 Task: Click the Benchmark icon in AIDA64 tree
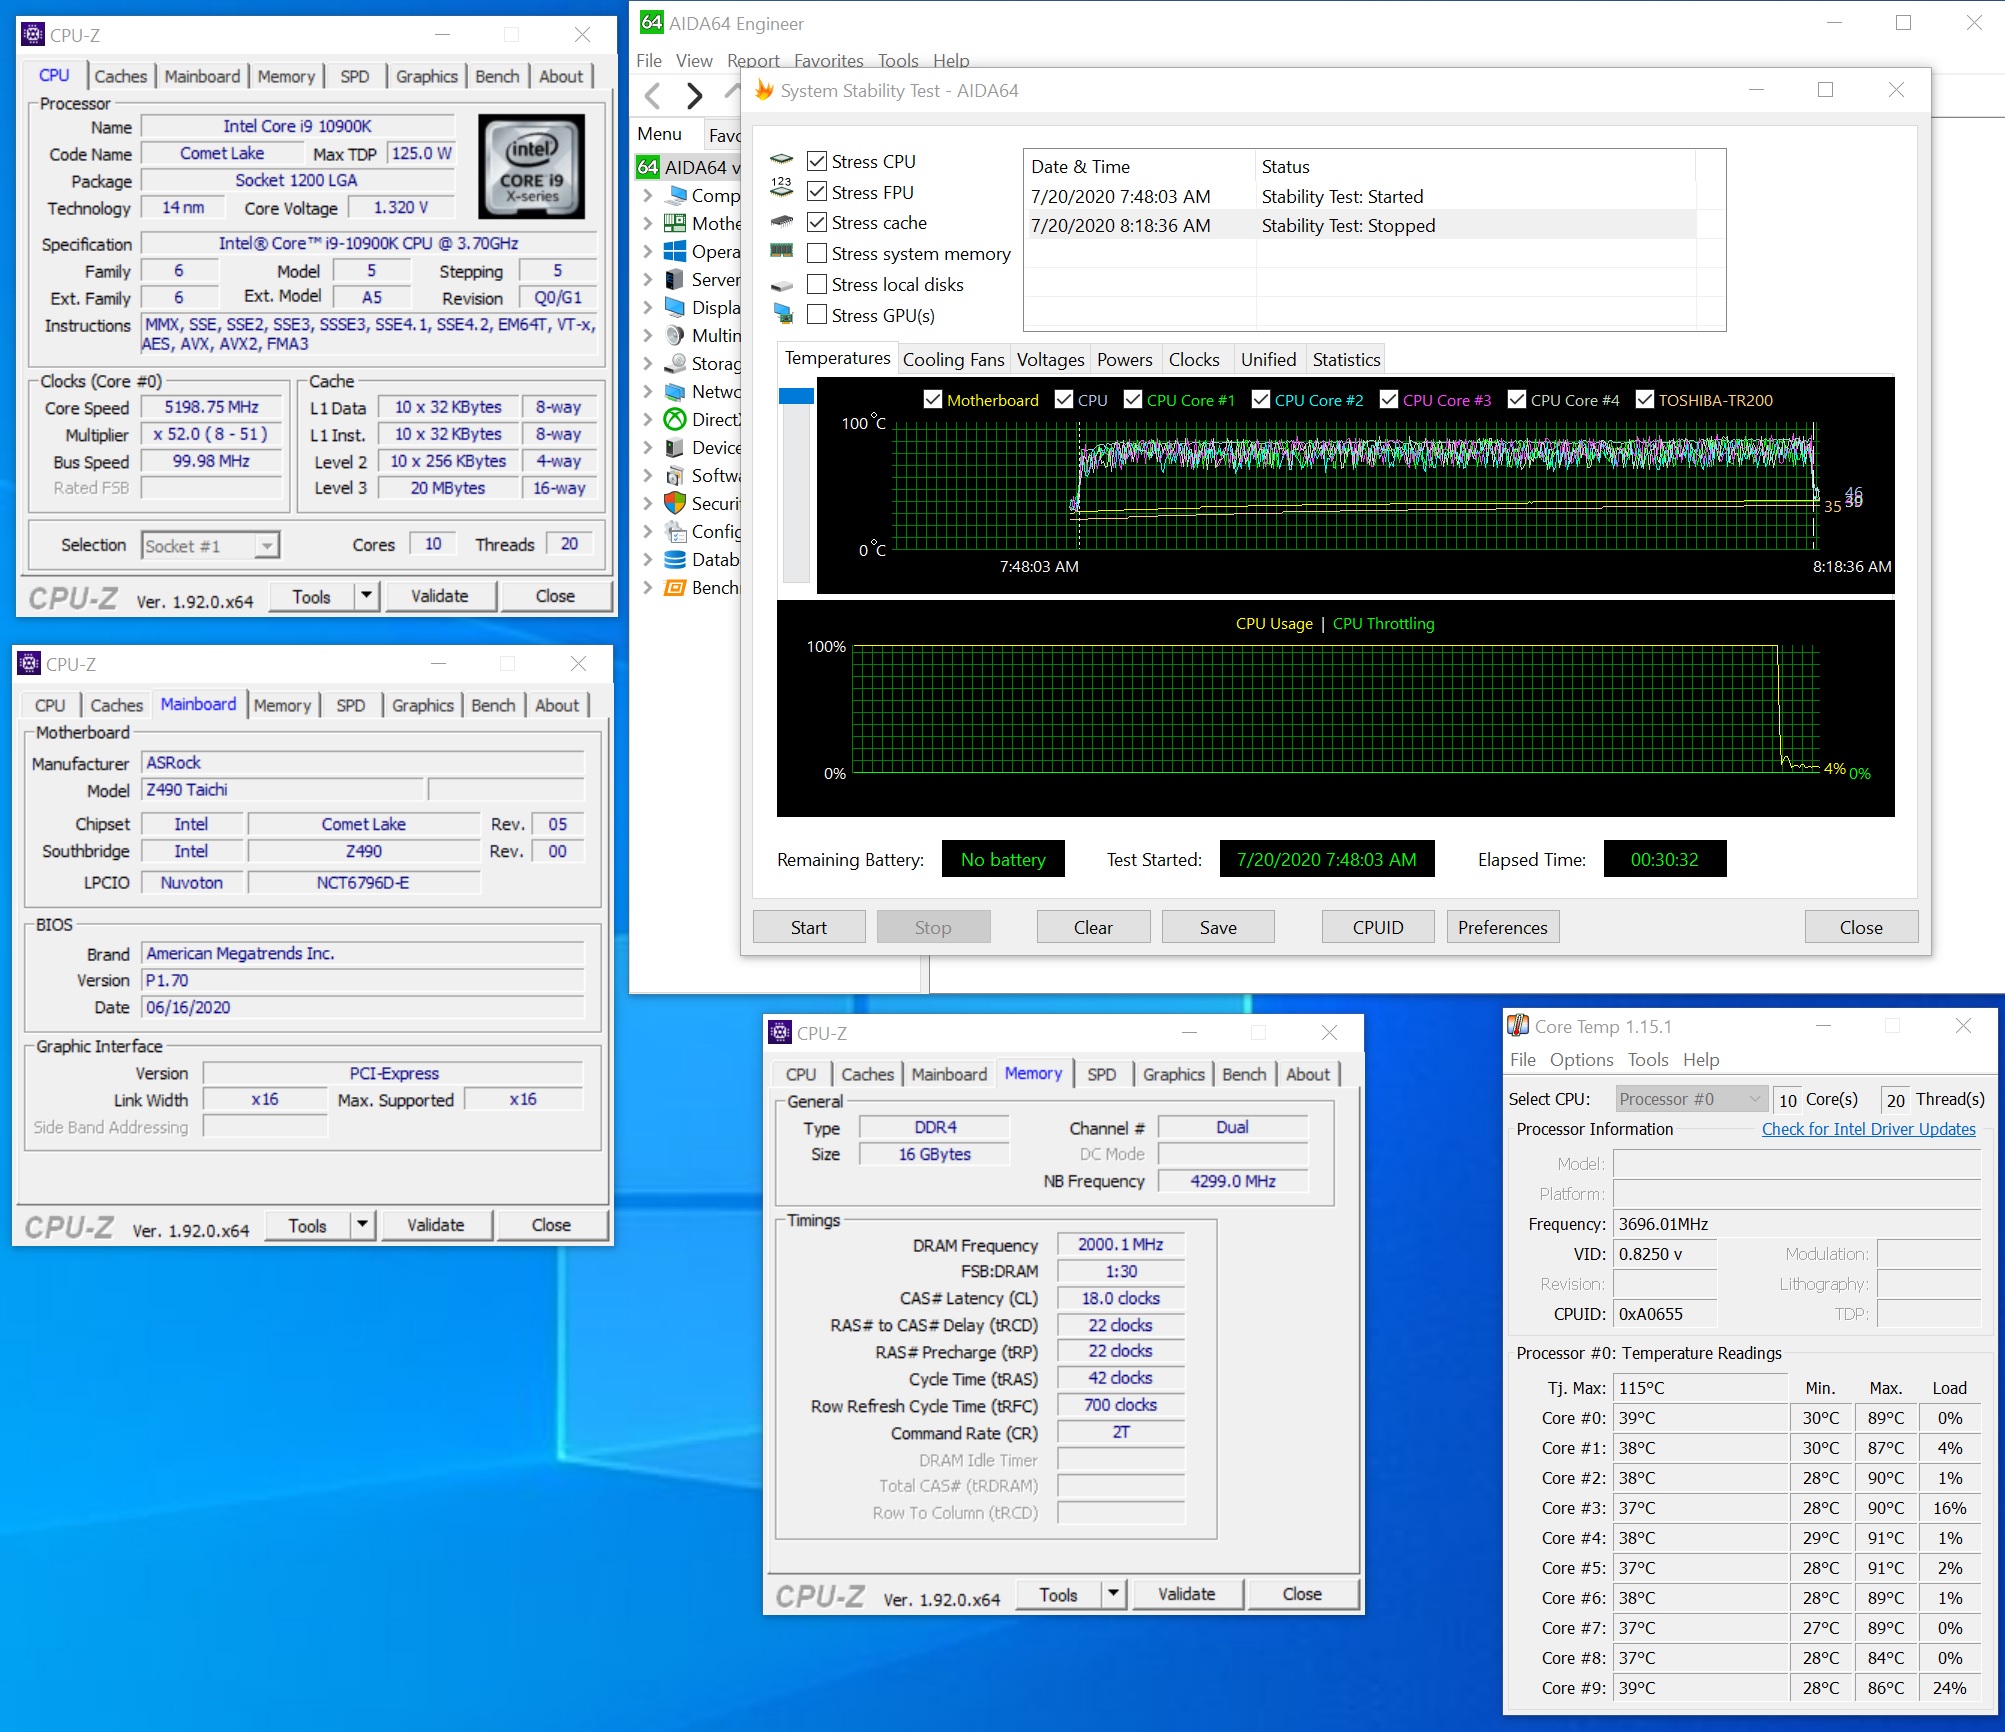point(676,587)
